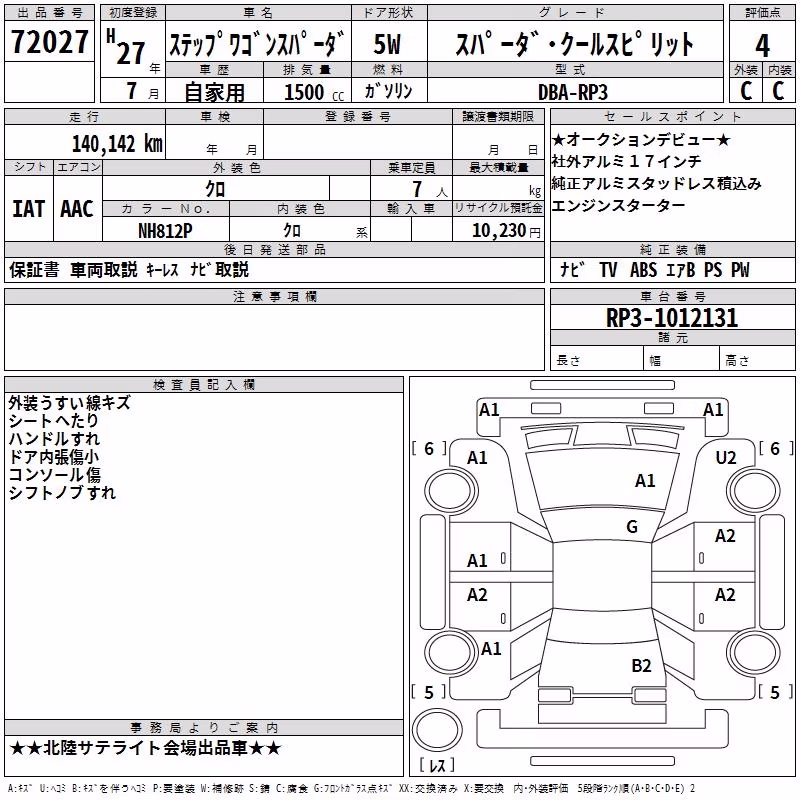
Task: Click model code DBA-RP3
Action: point(573,92)
